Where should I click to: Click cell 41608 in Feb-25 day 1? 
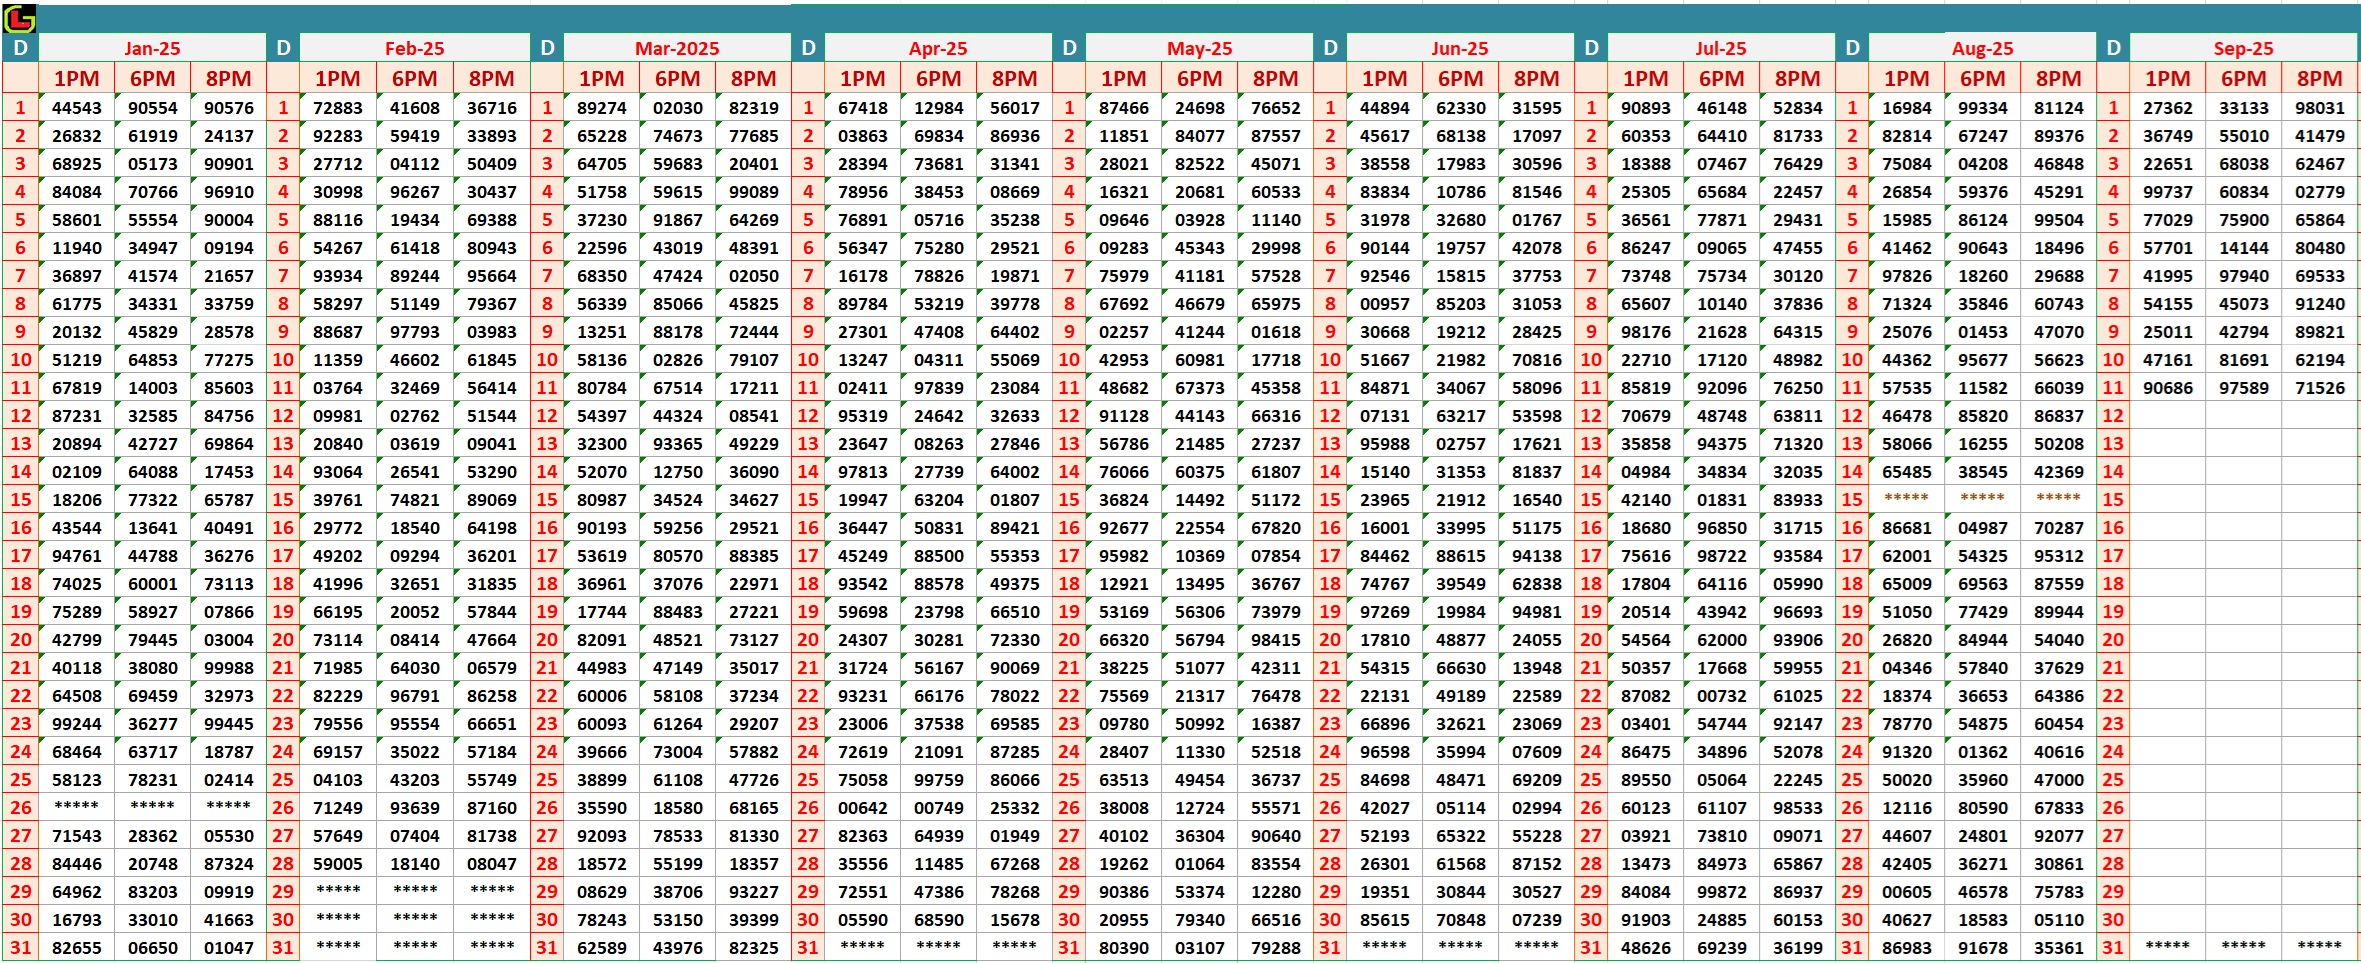[x=414, y=108]
